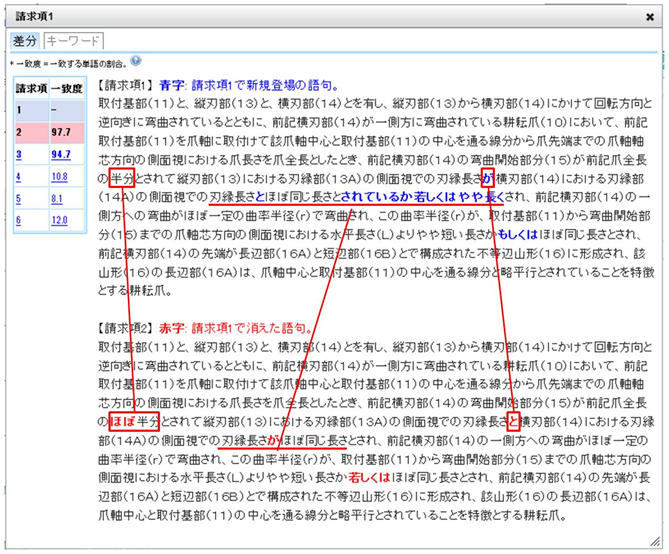
Task: Open claim 6 link in the 請求項 column
Action: tap(18, 221)
